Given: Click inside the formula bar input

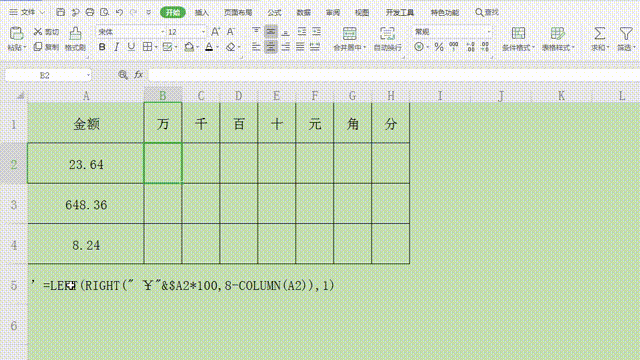Looking at the screenshot, I should [394, 75].
